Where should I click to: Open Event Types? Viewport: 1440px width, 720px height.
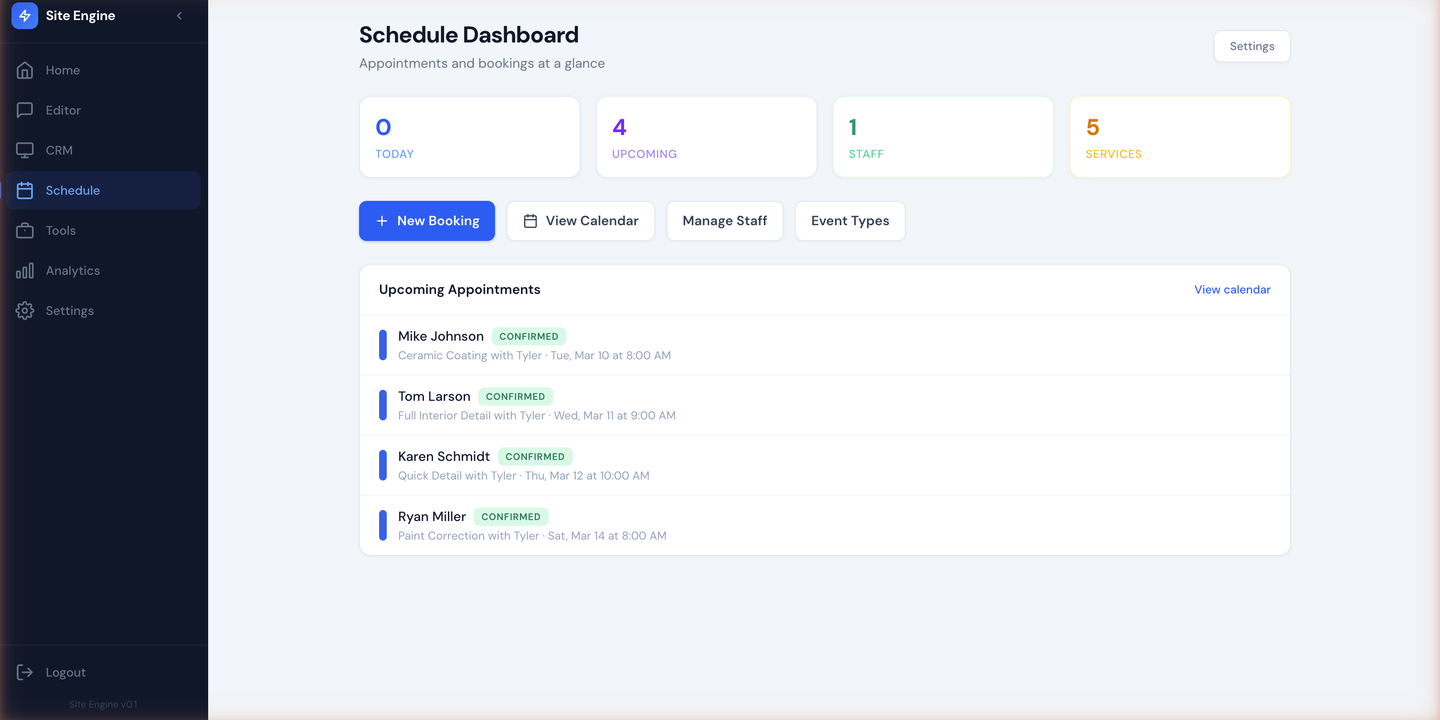pos(849,221)
